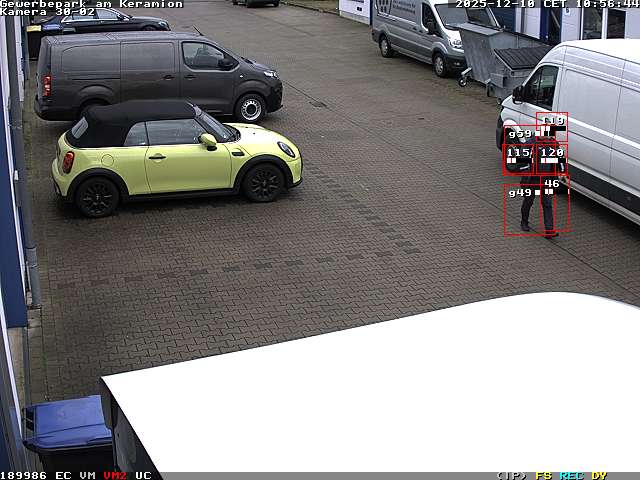Click the detection label g59

point(520,134)
